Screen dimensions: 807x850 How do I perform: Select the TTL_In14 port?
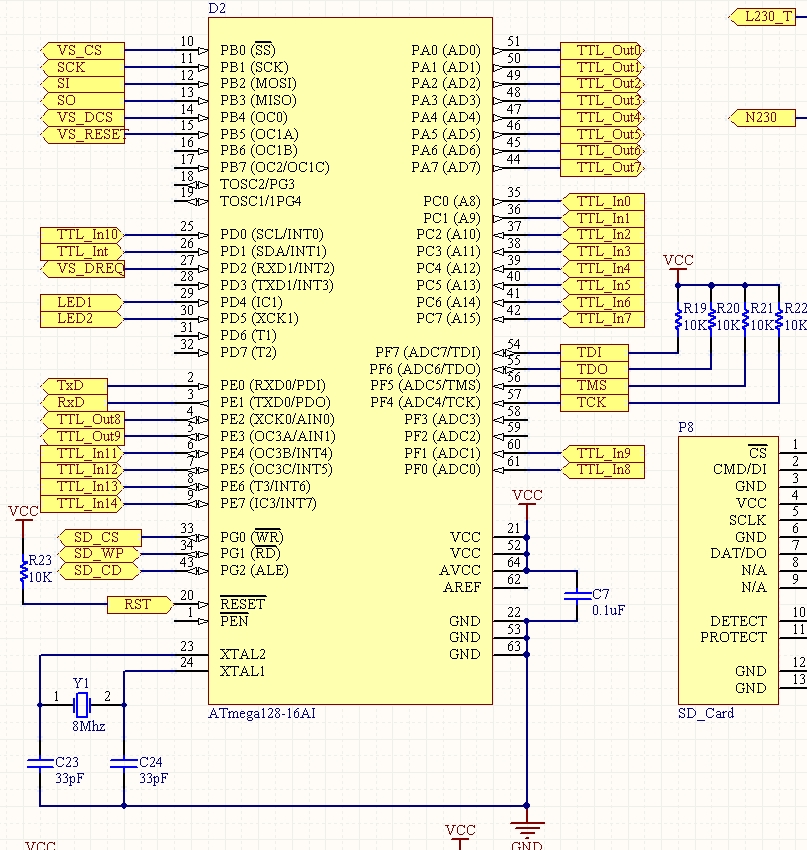pos(82,503)
